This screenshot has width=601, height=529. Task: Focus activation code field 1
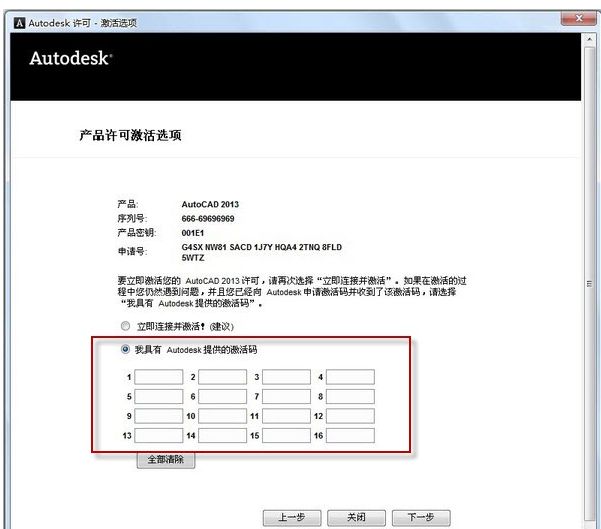tap(159, 377)
